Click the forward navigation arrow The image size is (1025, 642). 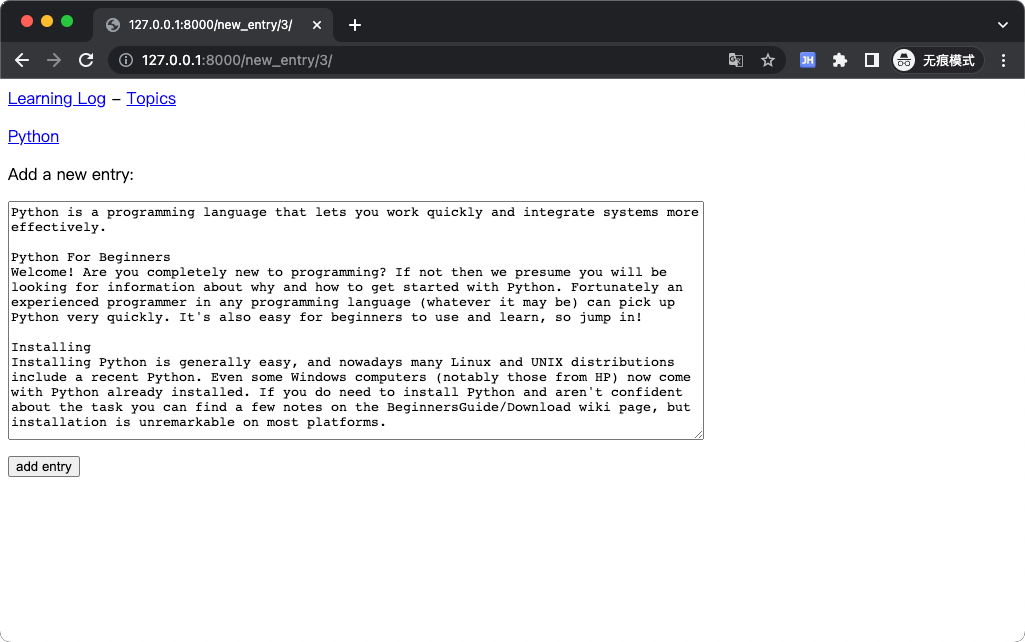point(54,60)
